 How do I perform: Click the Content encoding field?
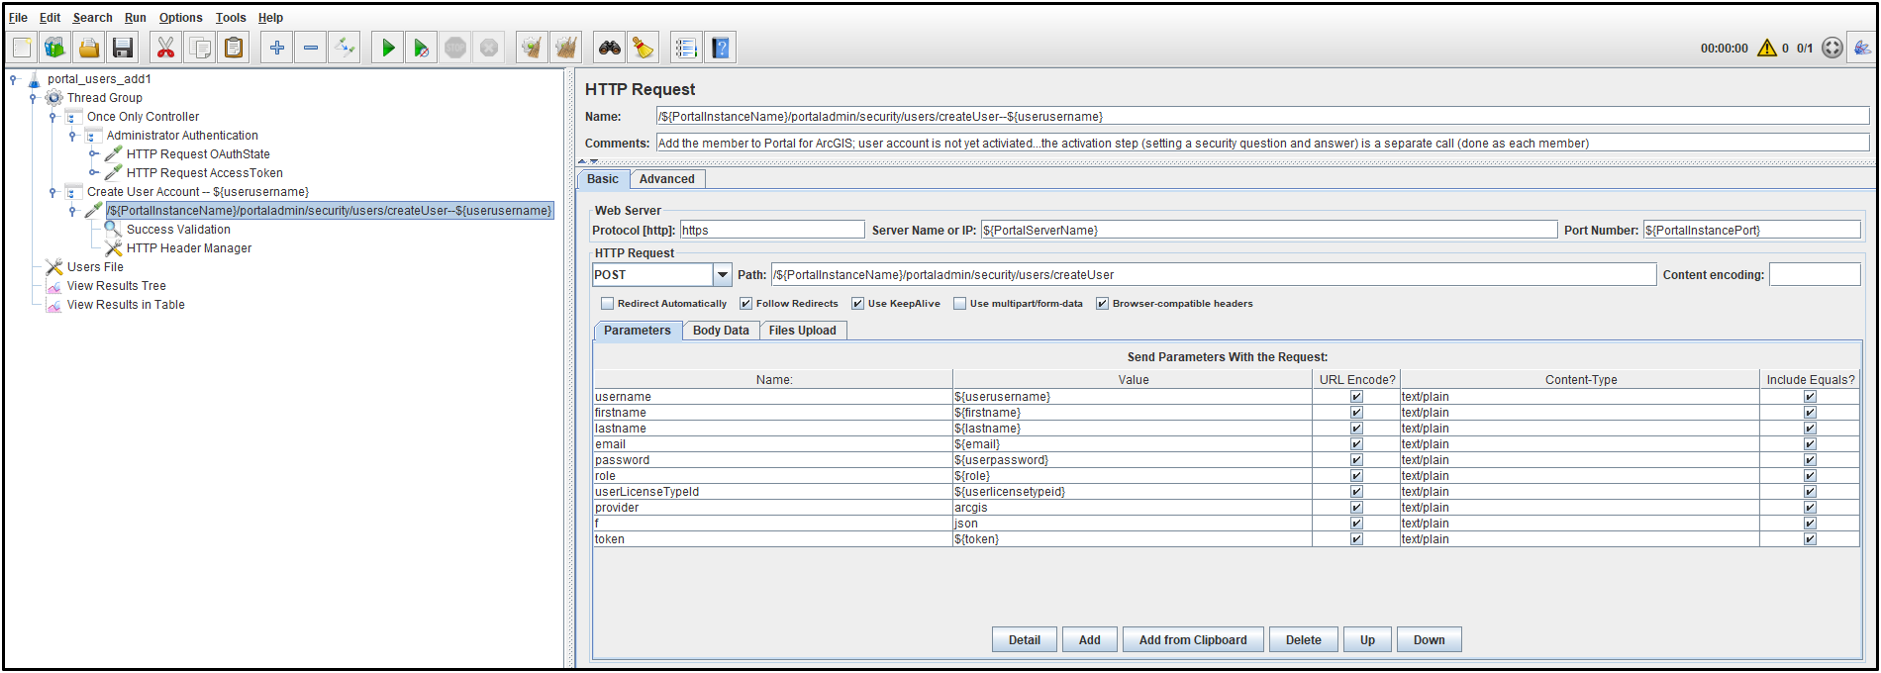pos(1814,274)
